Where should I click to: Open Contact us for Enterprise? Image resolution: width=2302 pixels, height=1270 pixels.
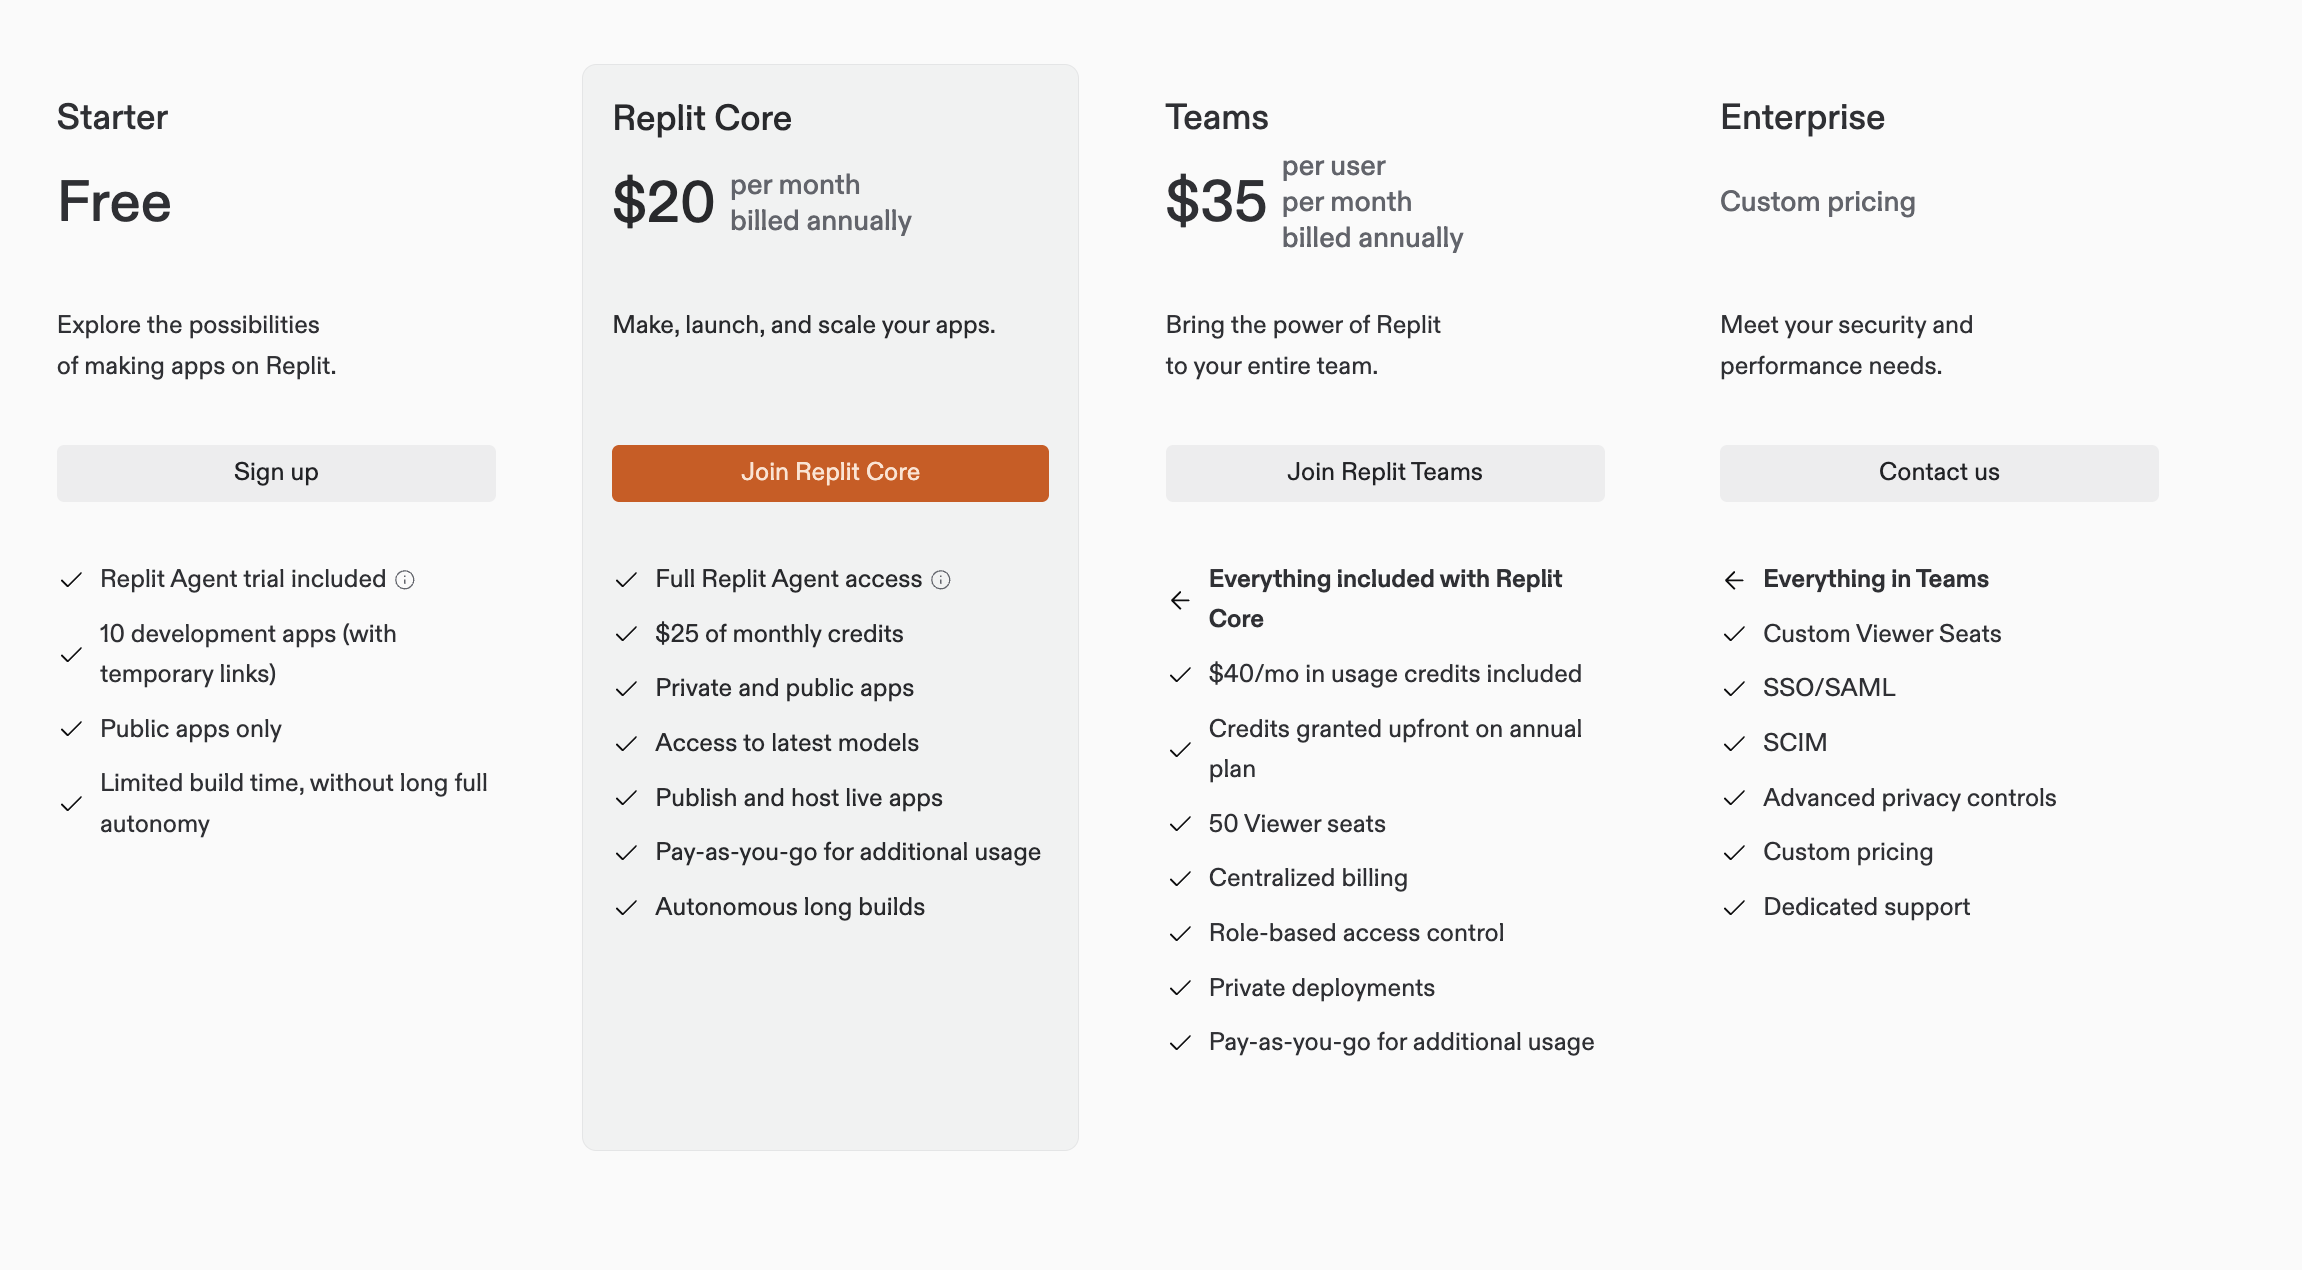click(x=1938, y=472)
